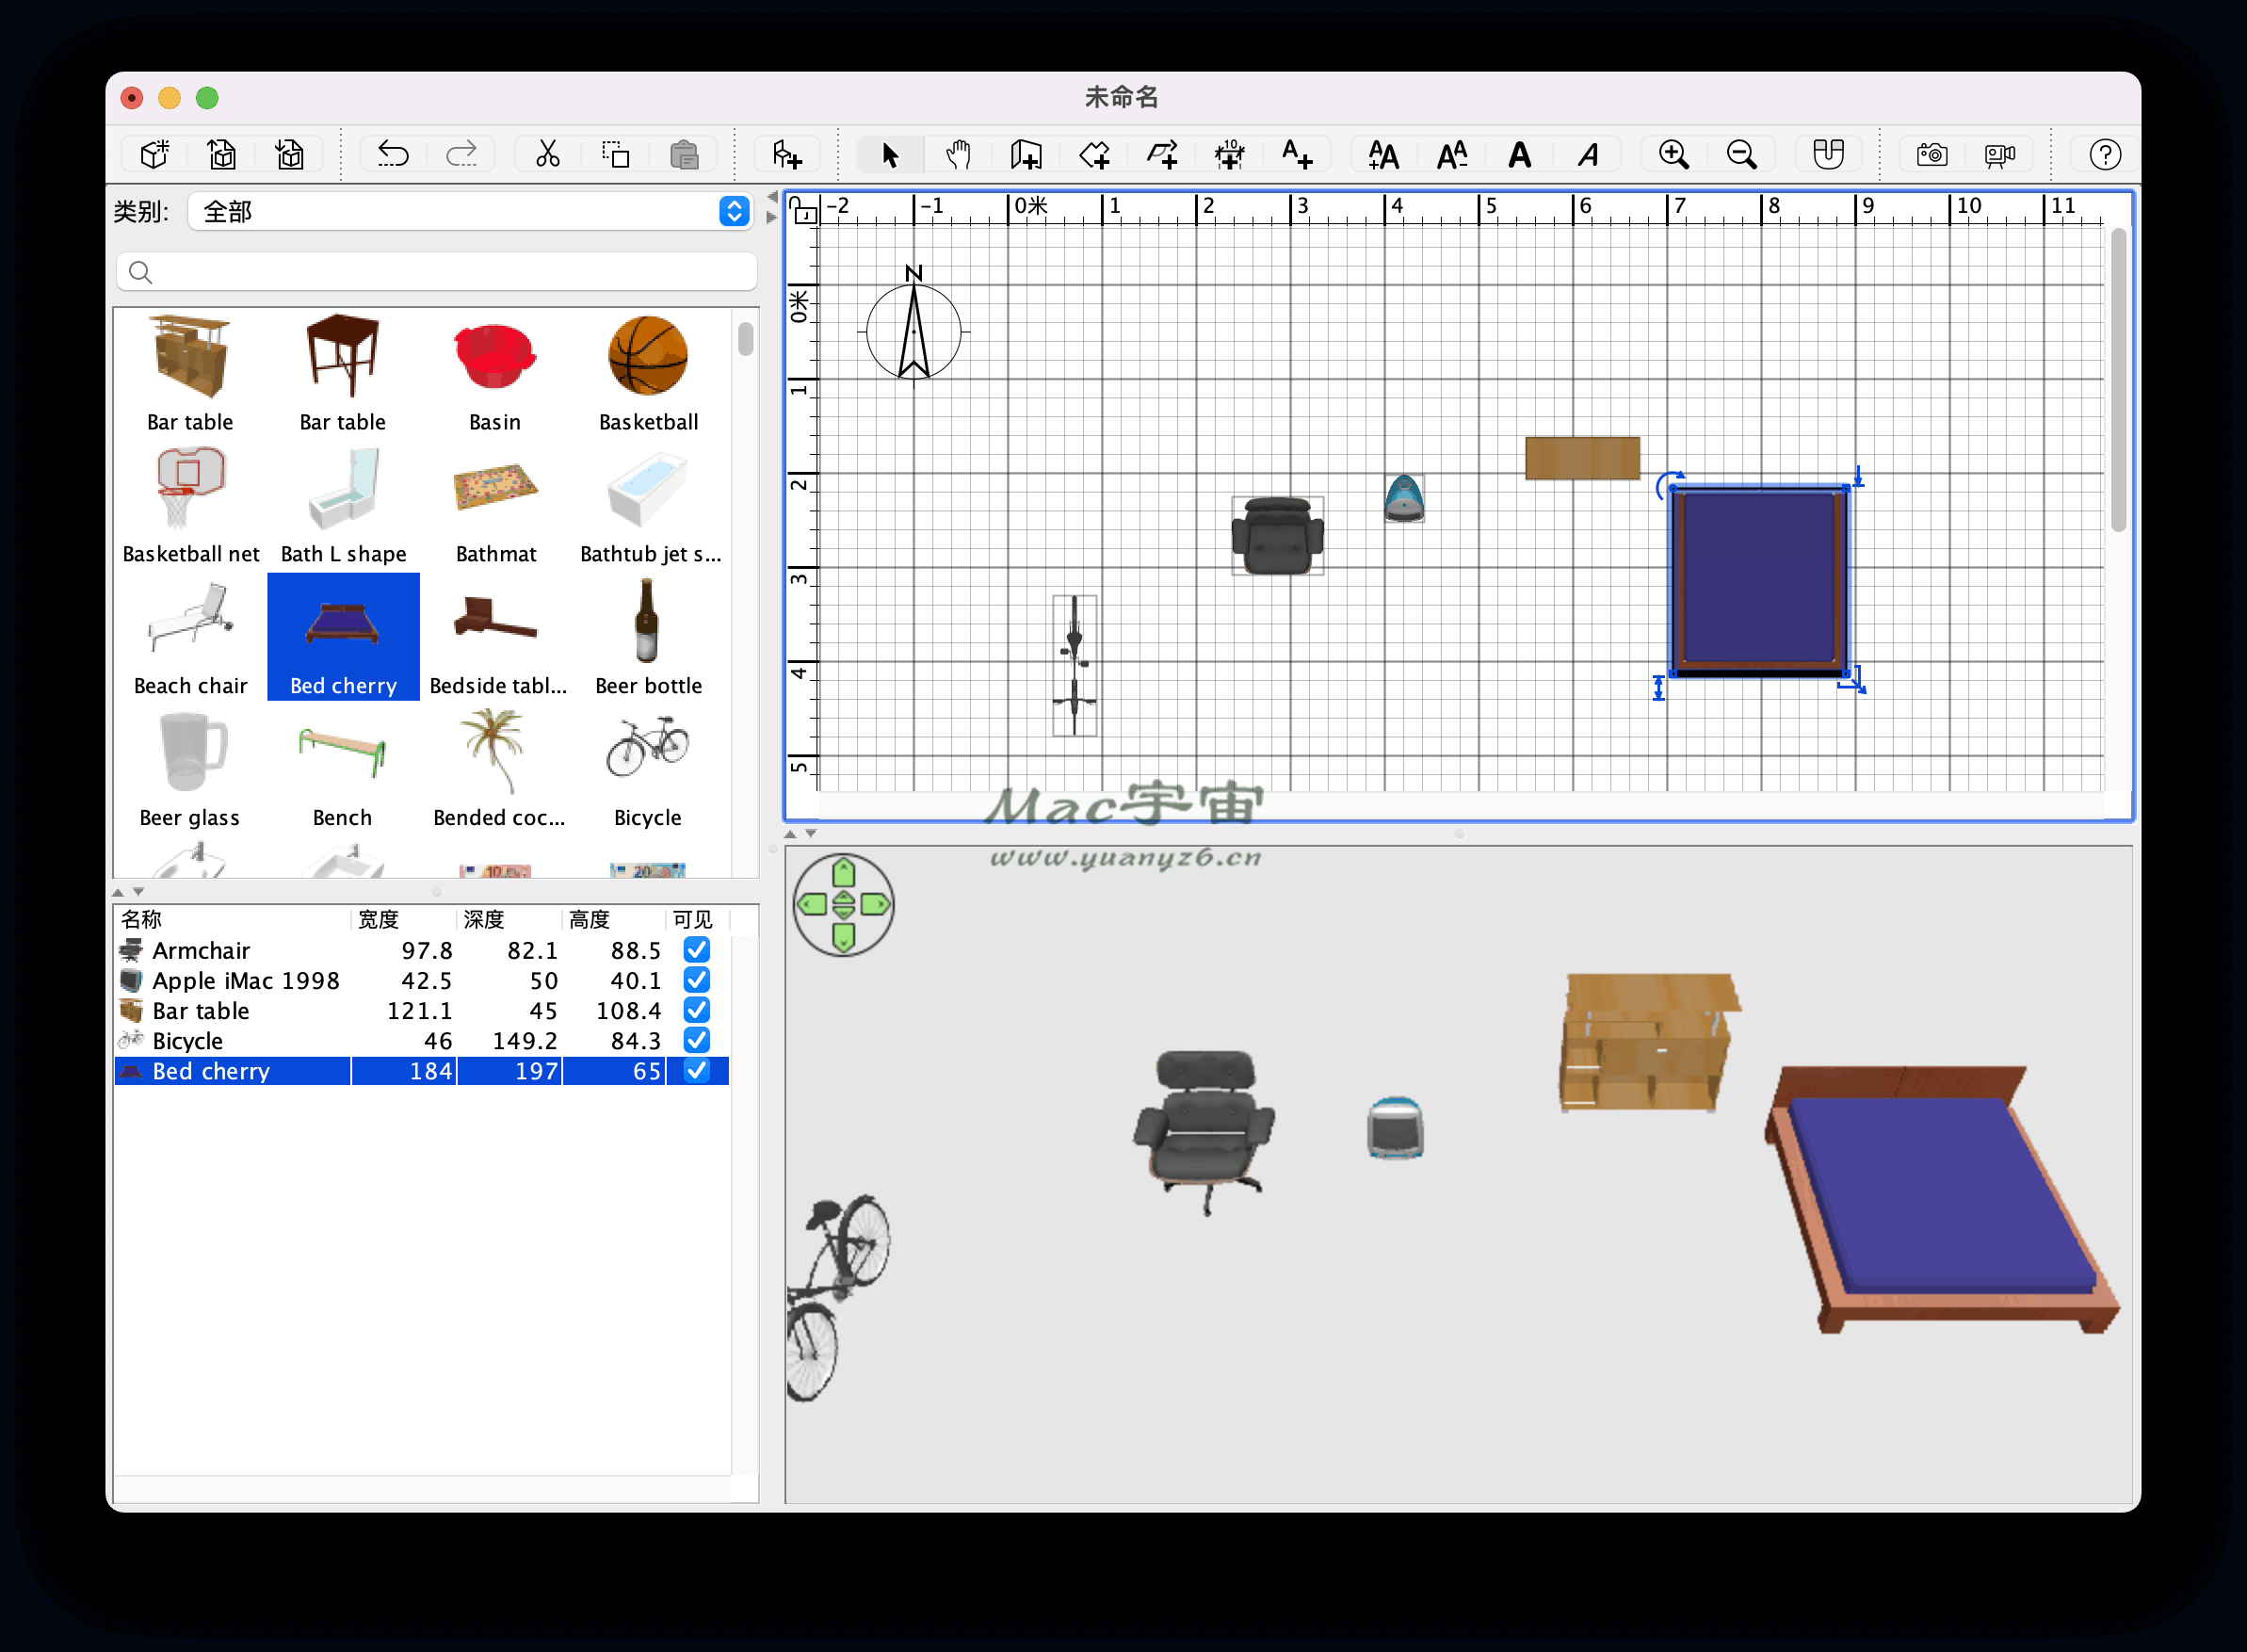Image resolution: width=2247 pixels, height=1652 pixels.
Task: Click the zoom in magnifier icon
Action: click(x=1673, y=154)
